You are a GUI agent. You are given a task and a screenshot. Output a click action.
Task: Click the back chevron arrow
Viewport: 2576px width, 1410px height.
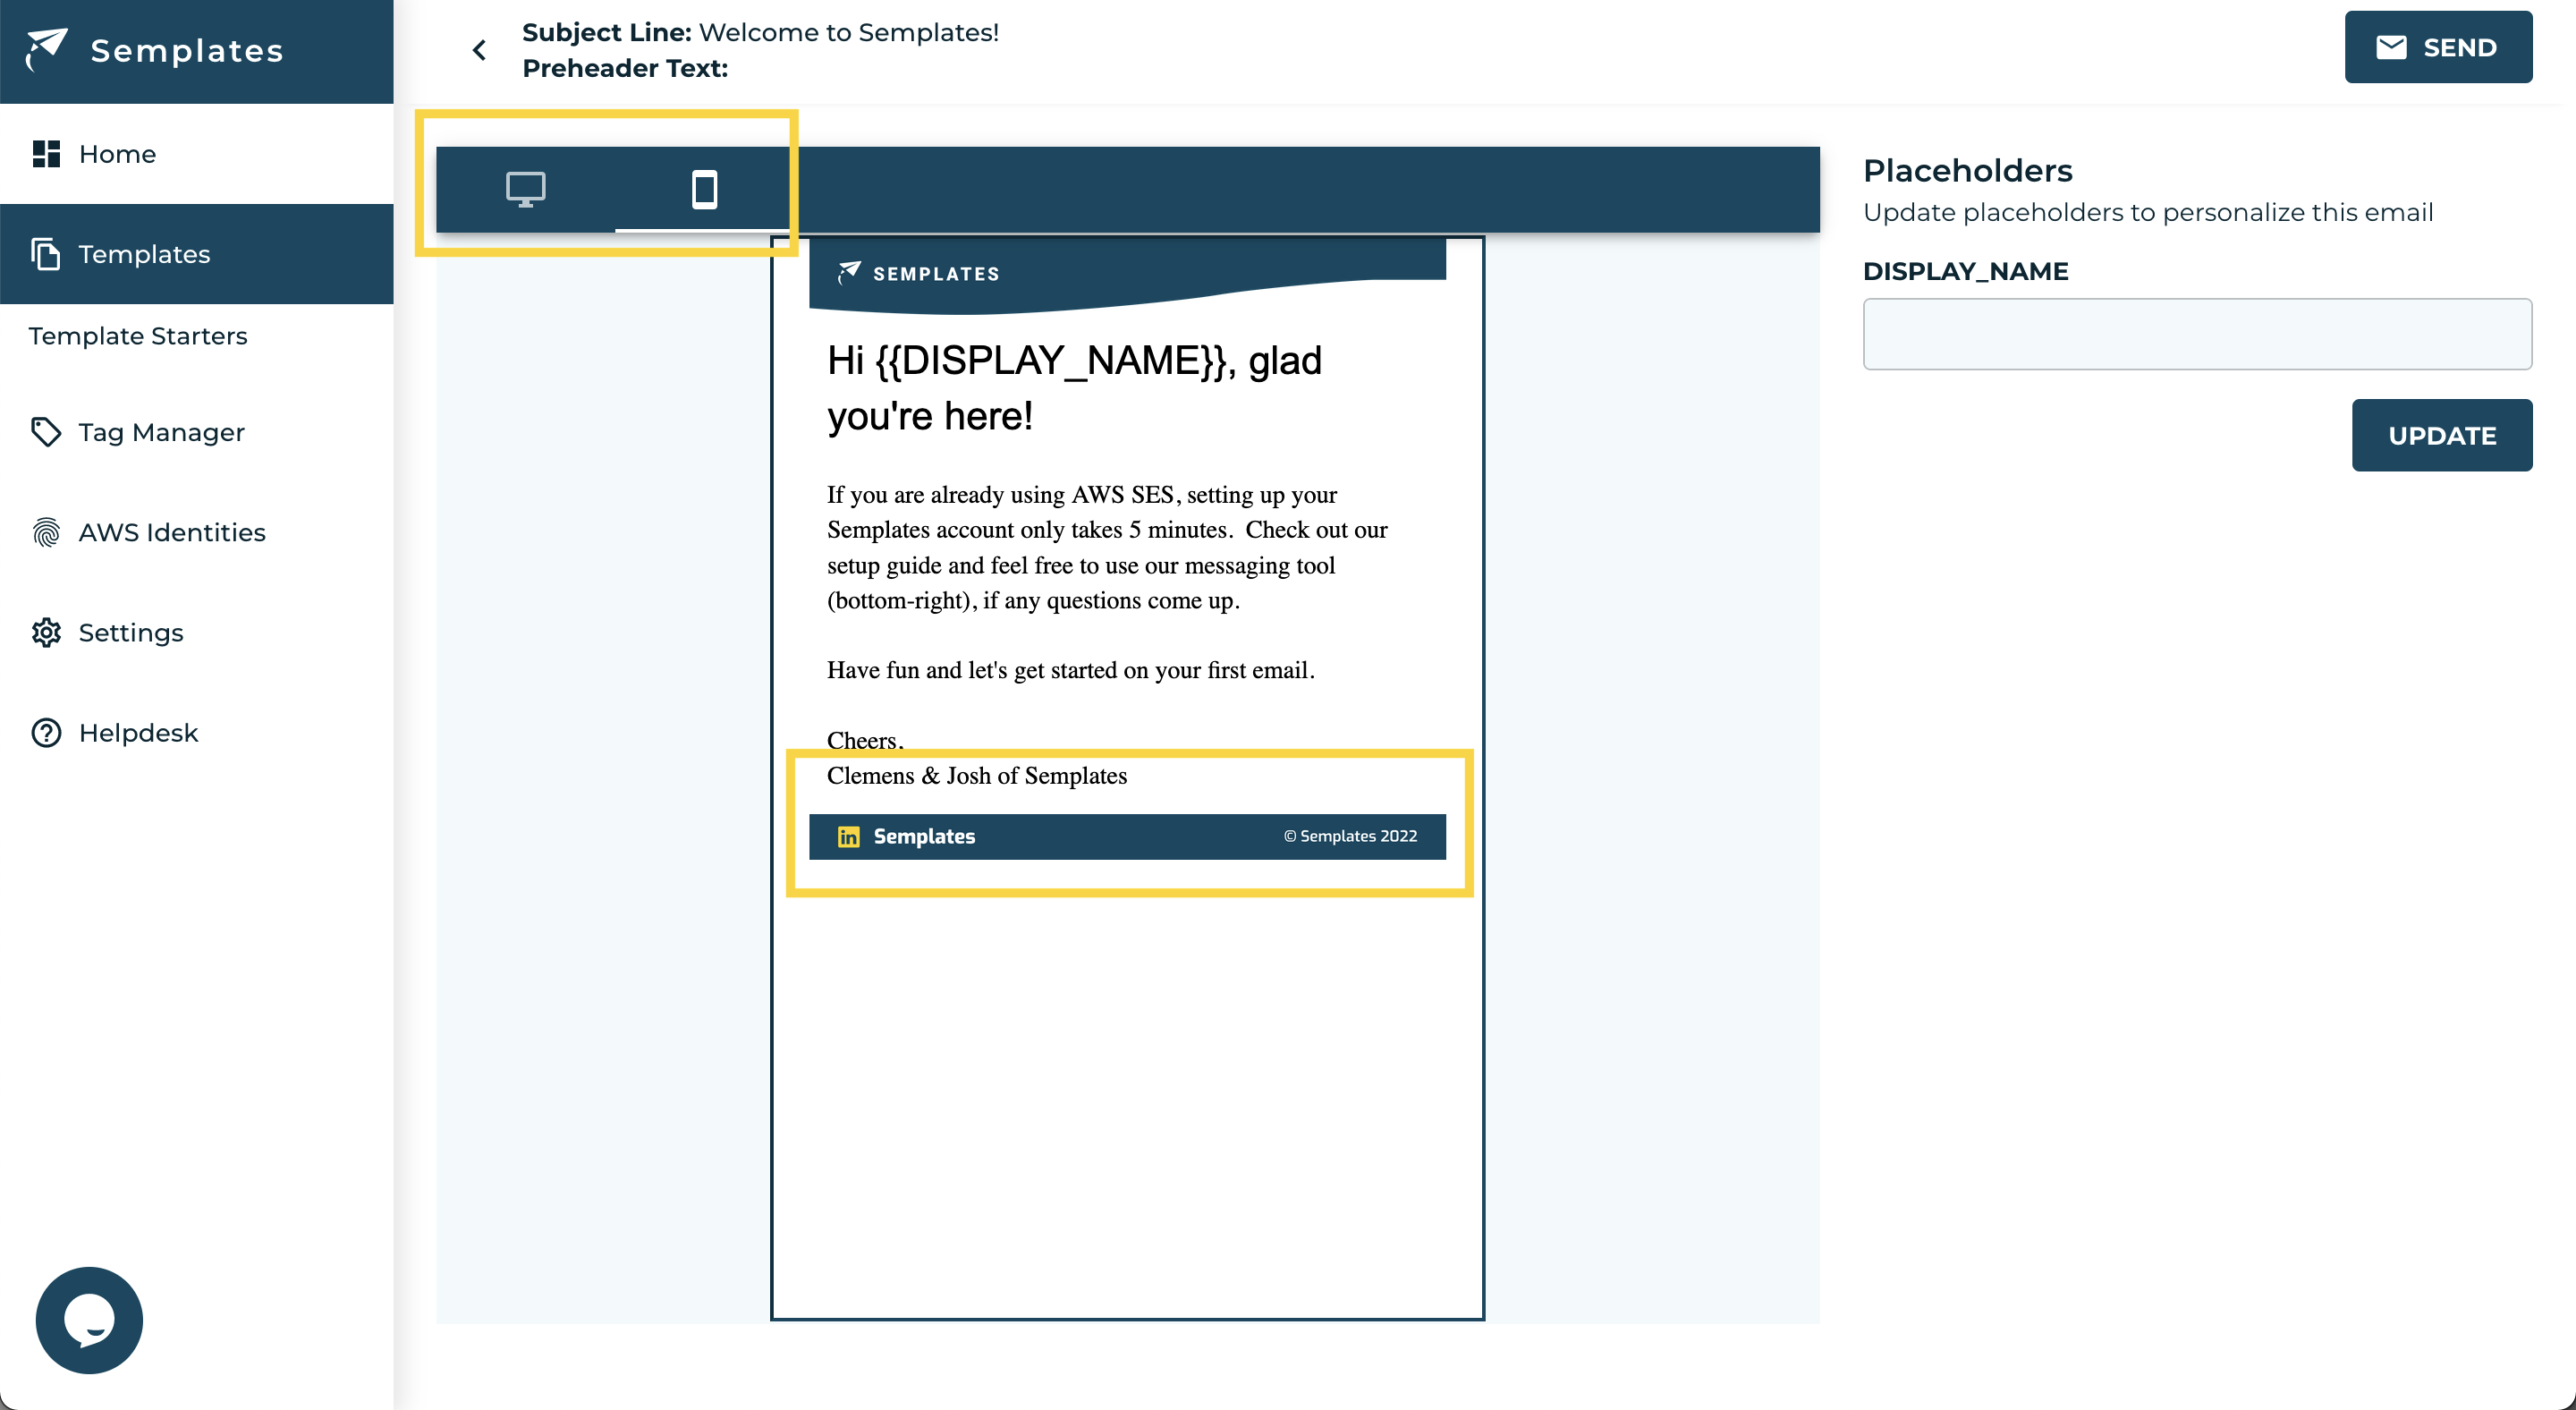tap(480, 50)
